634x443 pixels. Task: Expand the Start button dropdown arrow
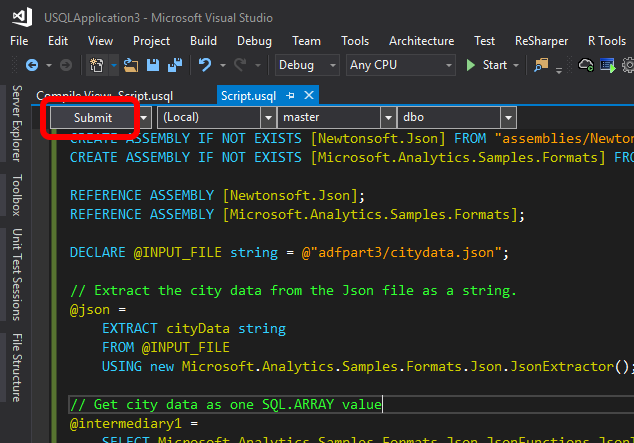coord(516,65)
